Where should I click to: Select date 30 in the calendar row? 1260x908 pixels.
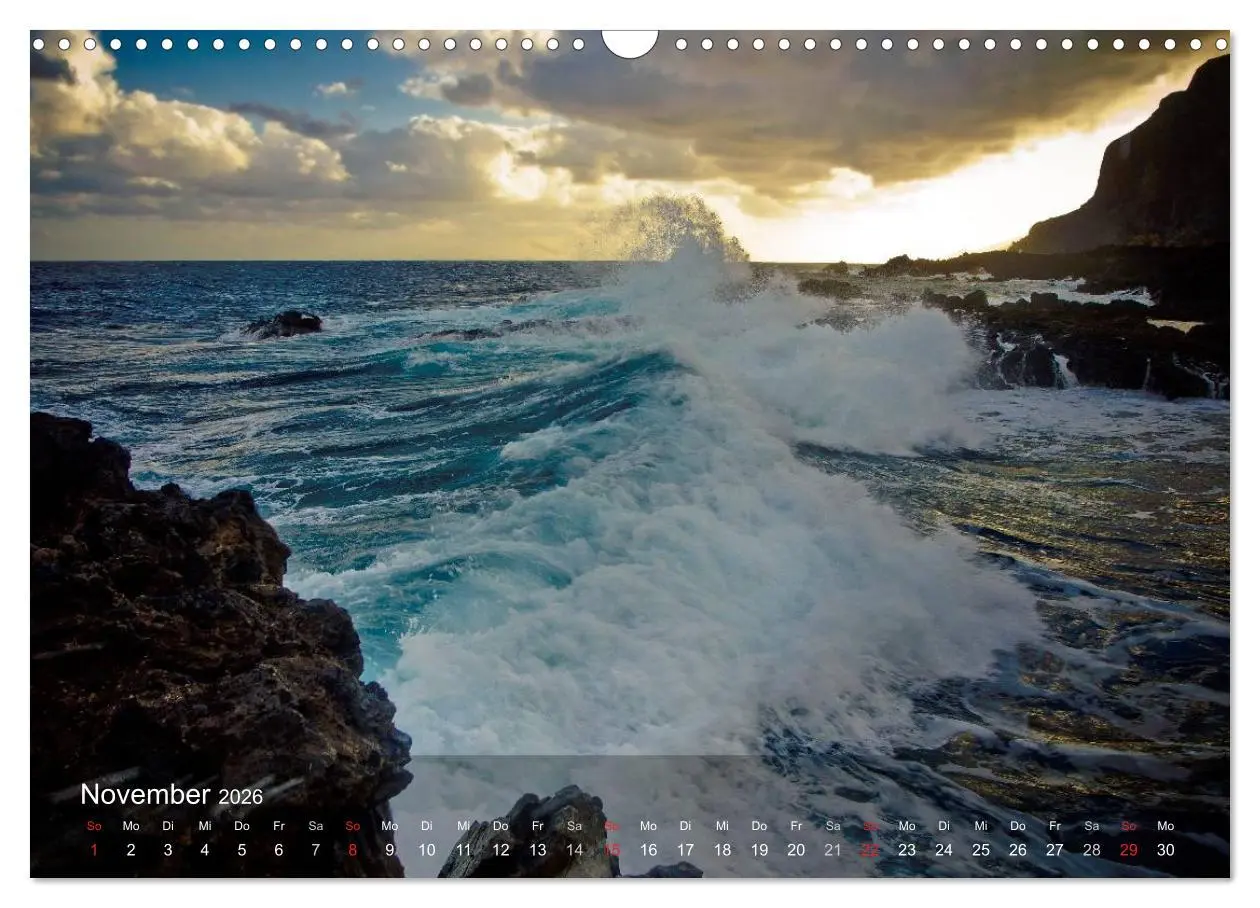point(1166,850)
